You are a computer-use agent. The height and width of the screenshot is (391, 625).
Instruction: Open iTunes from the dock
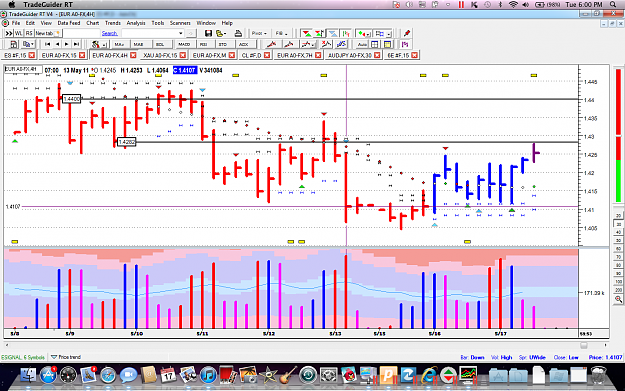click(x=208, y=375)
